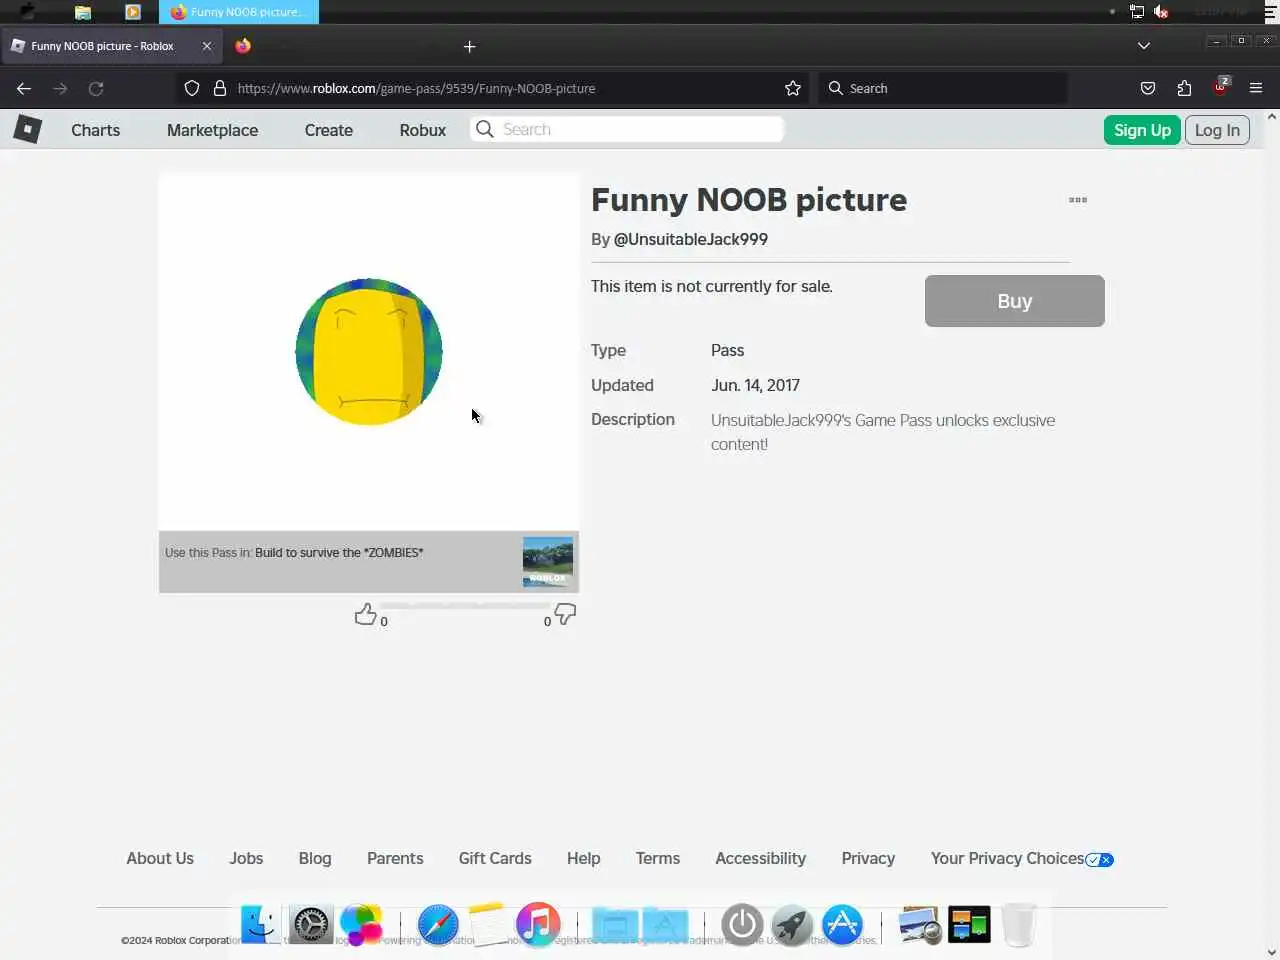This screenshot has height=960, width=1280.
Task: Click the Sign Up button
Action: pyautogui.click(x=1142, y=130)
